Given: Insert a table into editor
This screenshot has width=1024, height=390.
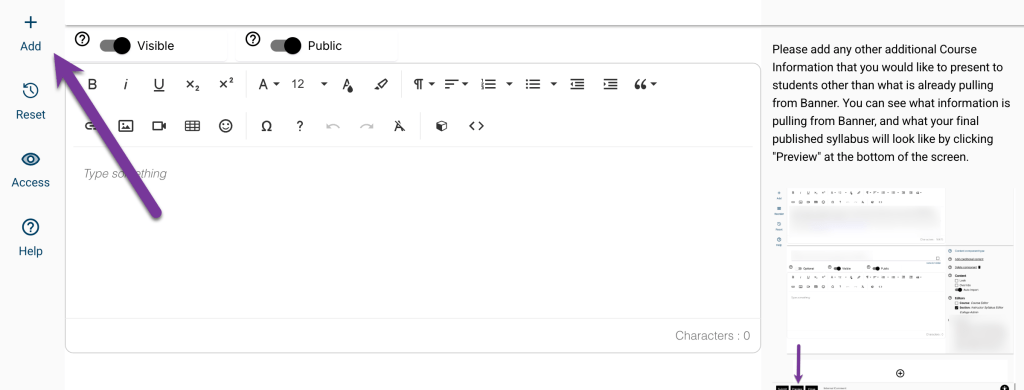Looking at the screenshot, I should point(192,126).
